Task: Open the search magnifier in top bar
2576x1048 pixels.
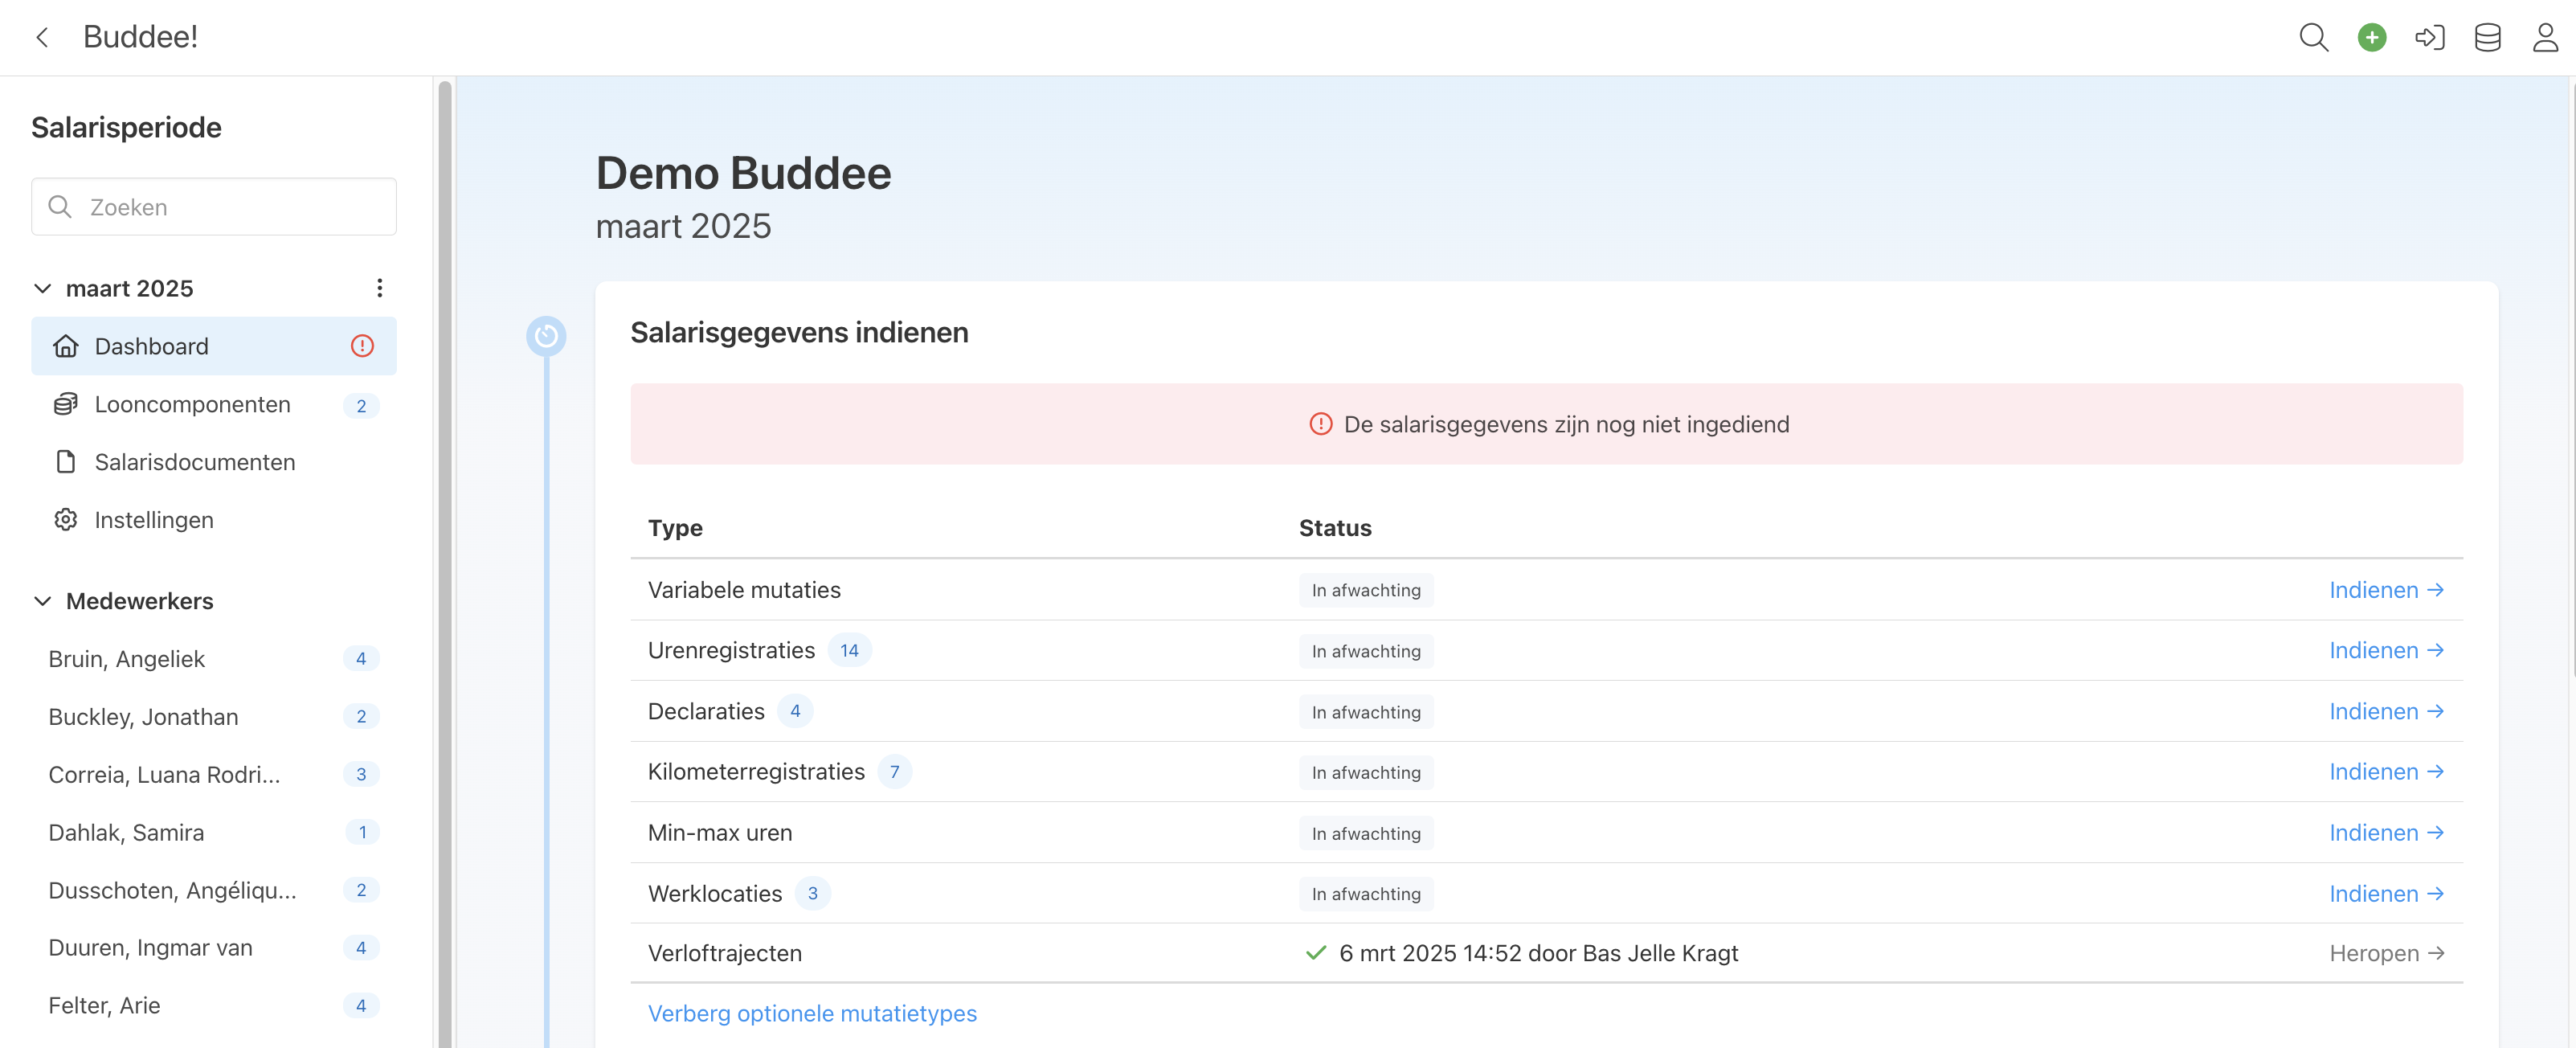Action: (2313, 38)
